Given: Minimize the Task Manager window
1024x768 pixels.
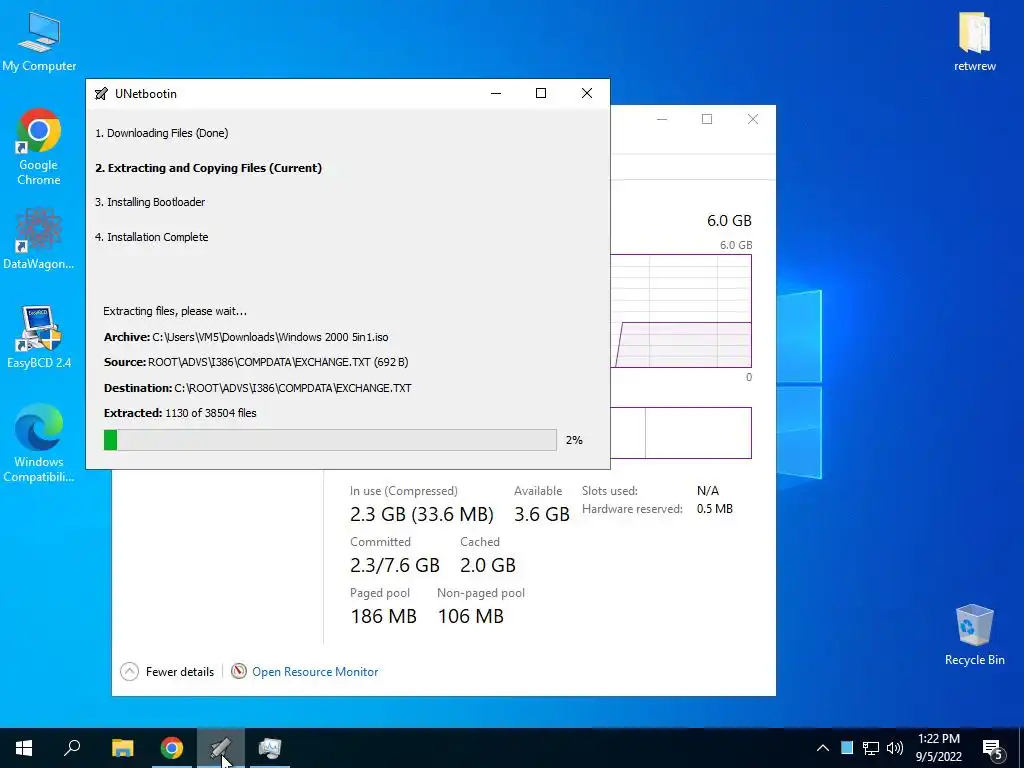Looking at the screenshot, I should click(662, 119).
